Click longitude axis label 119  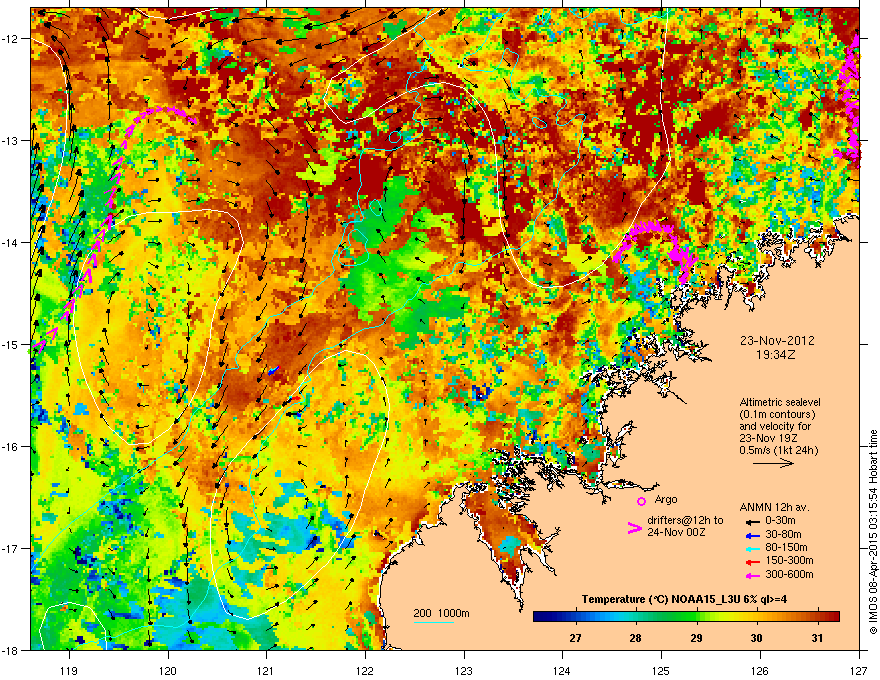coord(69,671)
